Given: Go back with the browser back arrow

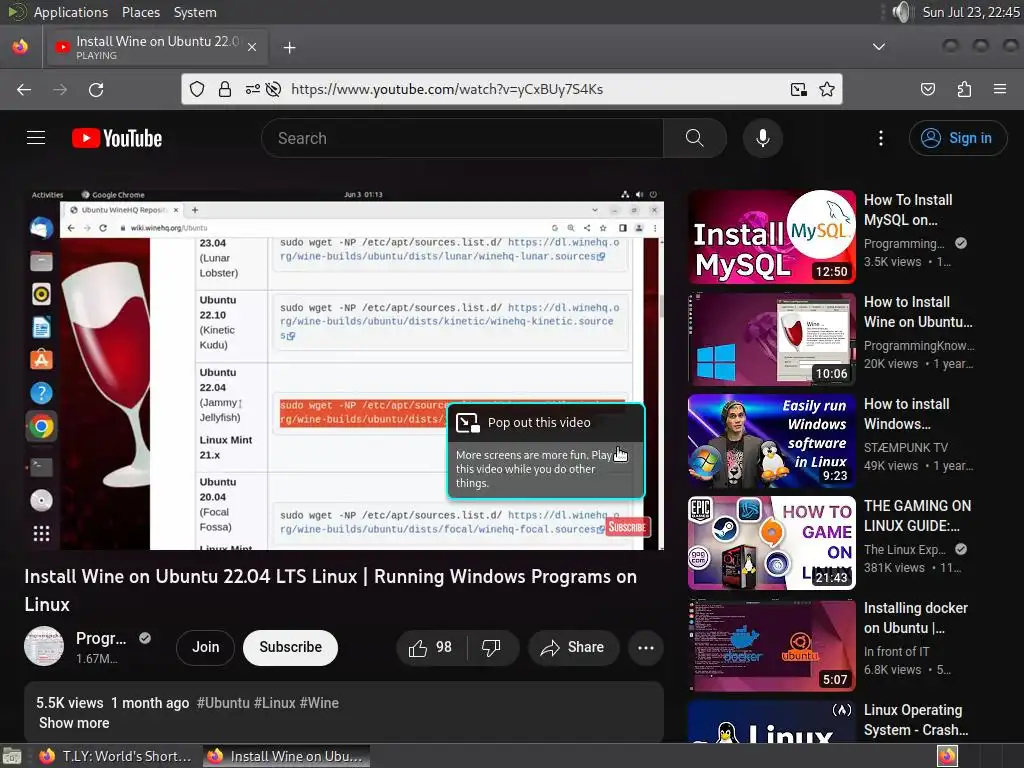Looking at the screenshot, I should 24,89.
